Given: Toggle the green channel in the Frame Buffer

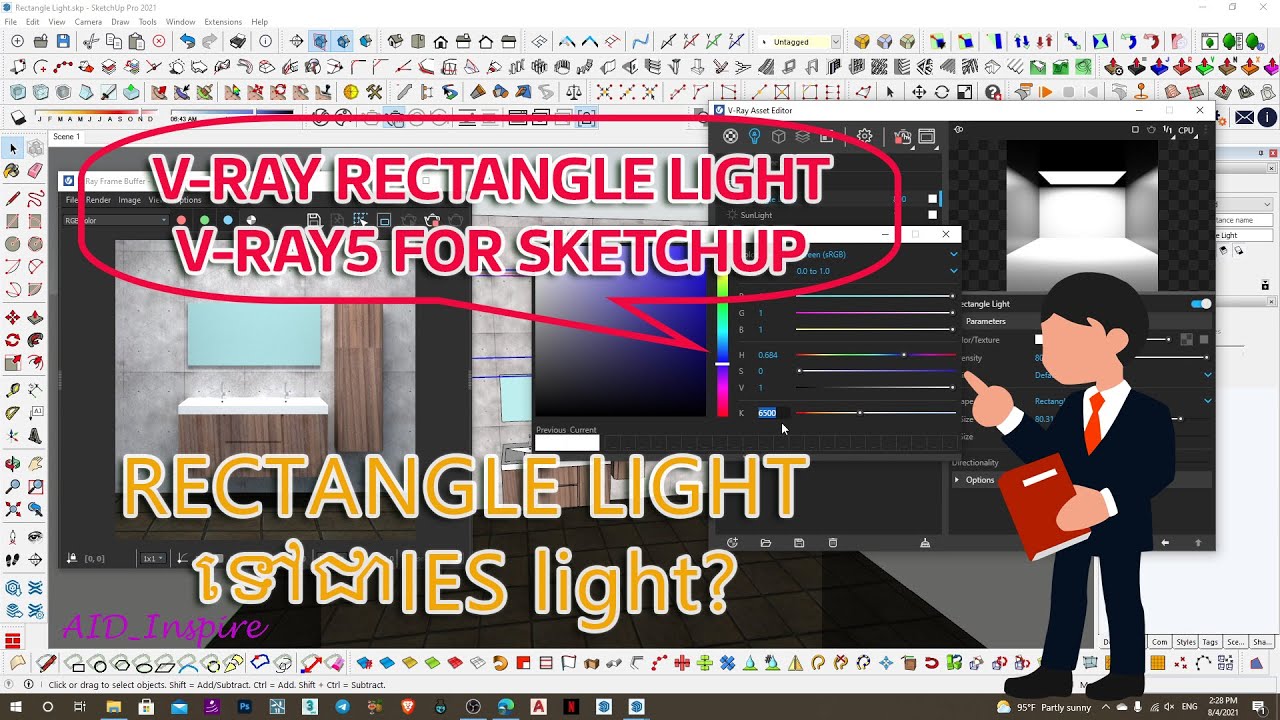Looking at the screenshot, I should click(204, 220).
